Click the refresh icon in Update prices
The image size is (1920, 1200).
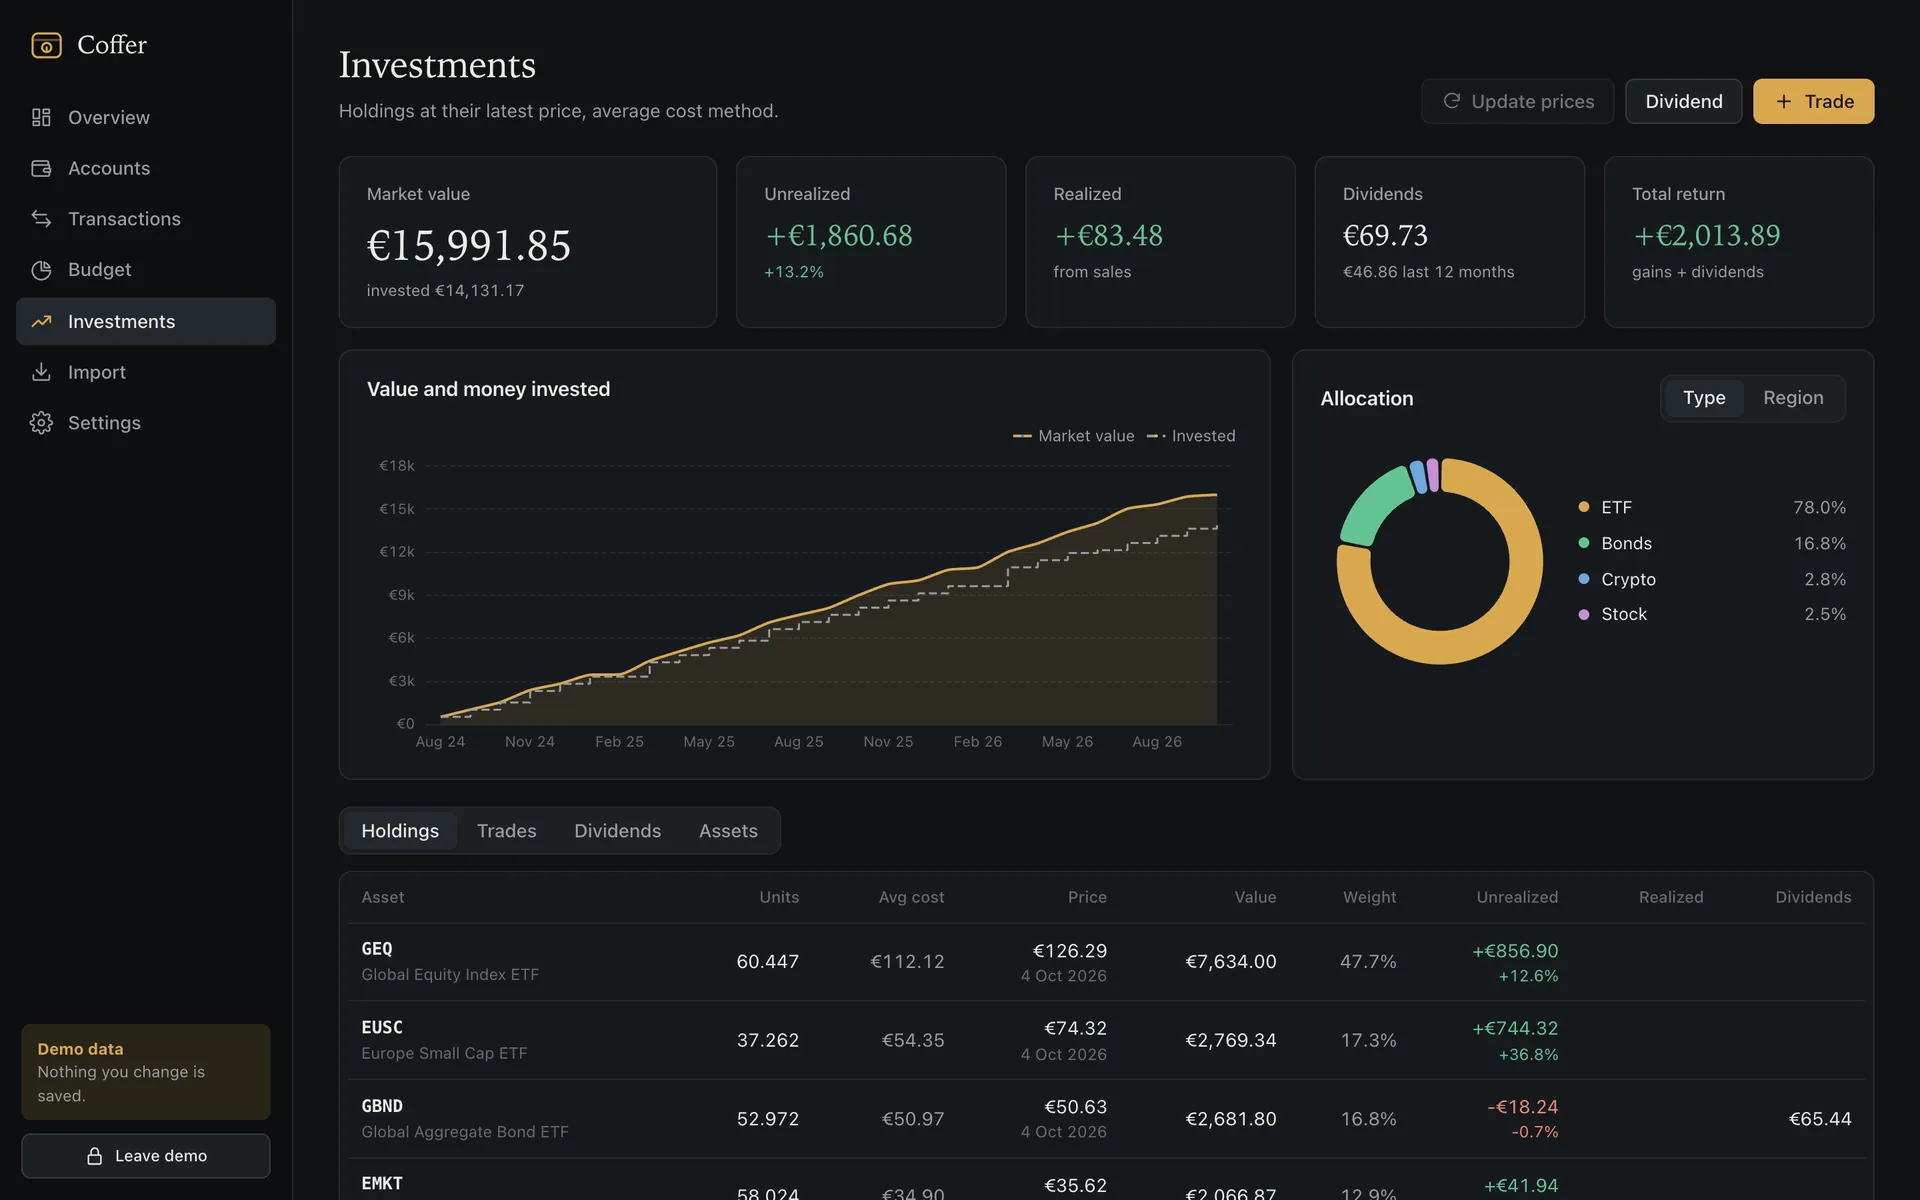coord(1452,101)
